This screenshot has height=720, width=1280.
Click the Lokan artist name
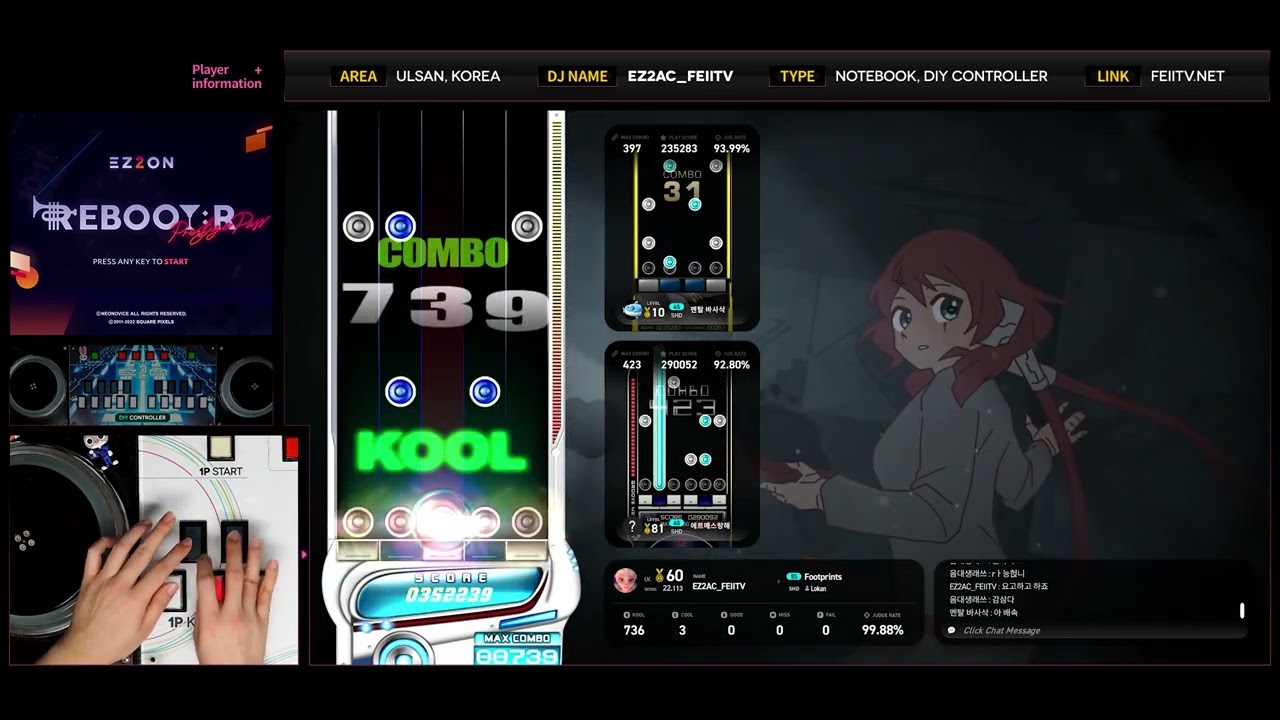(x=817, y=589)
